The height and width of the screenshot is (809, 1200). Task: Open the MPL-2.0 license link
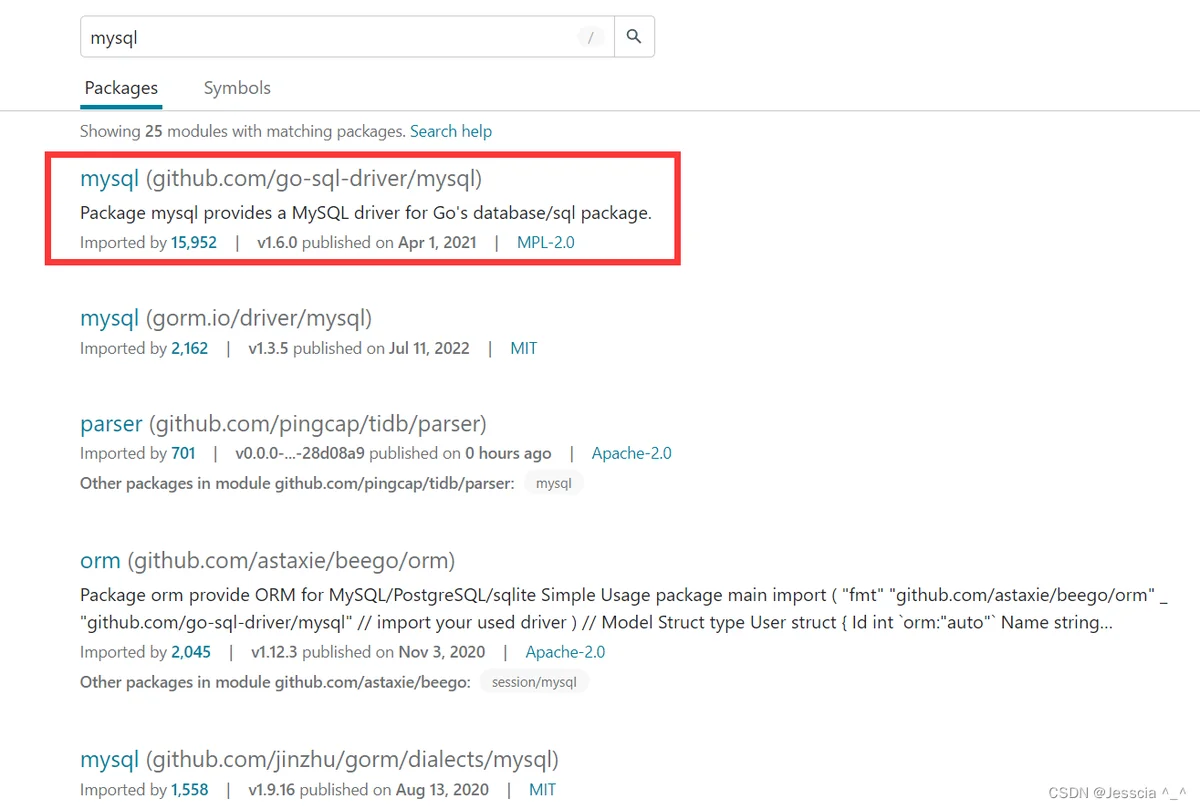pyautogui.click(x=546, y=242)
